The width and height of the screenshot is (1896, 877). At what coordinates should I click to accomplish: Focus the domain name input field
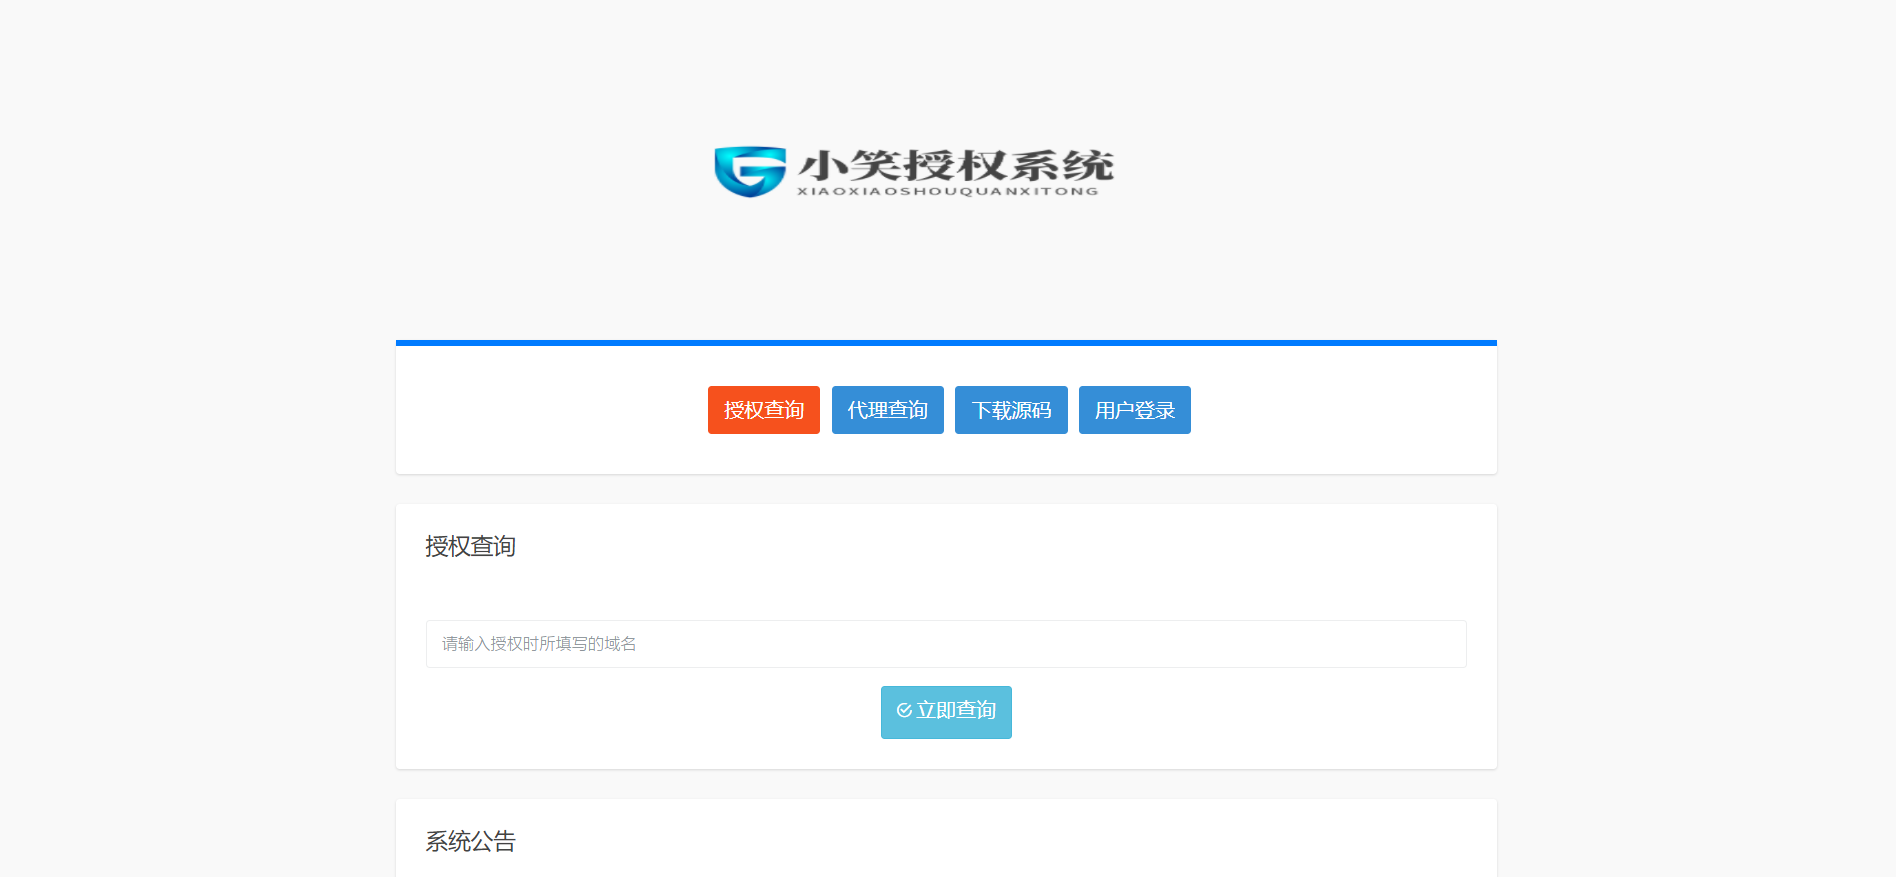(x=946, y=644)
